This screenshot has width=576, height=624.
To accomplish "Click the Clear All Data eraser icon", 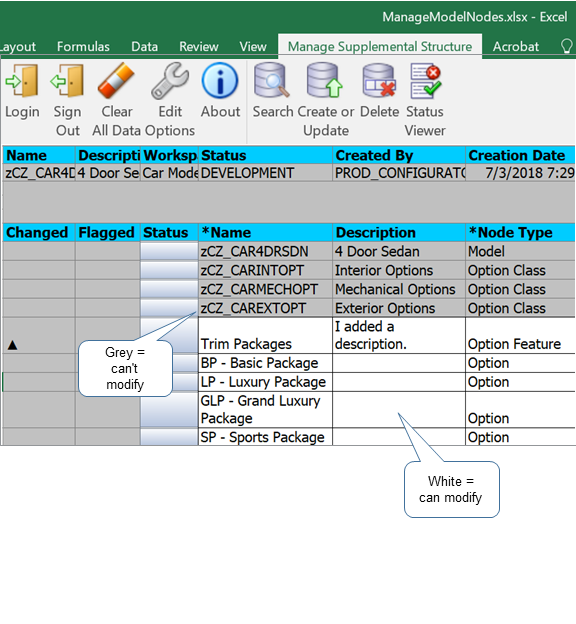I will point(116,80).
